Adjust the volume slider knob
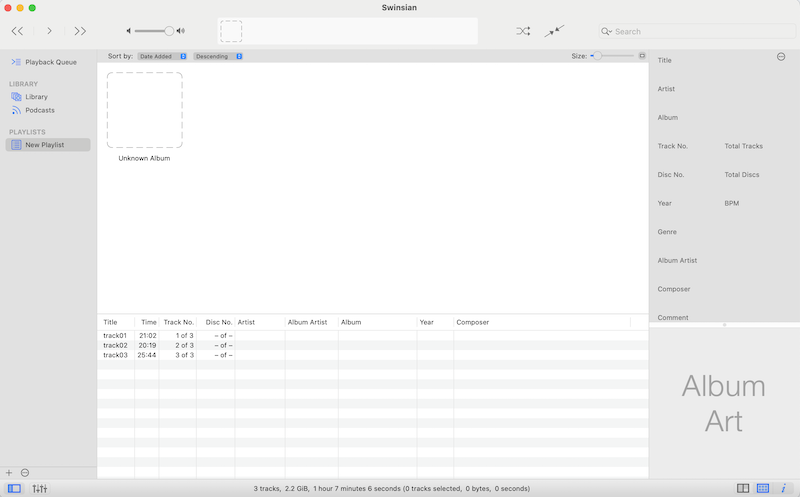 click(x=169, y=31)
